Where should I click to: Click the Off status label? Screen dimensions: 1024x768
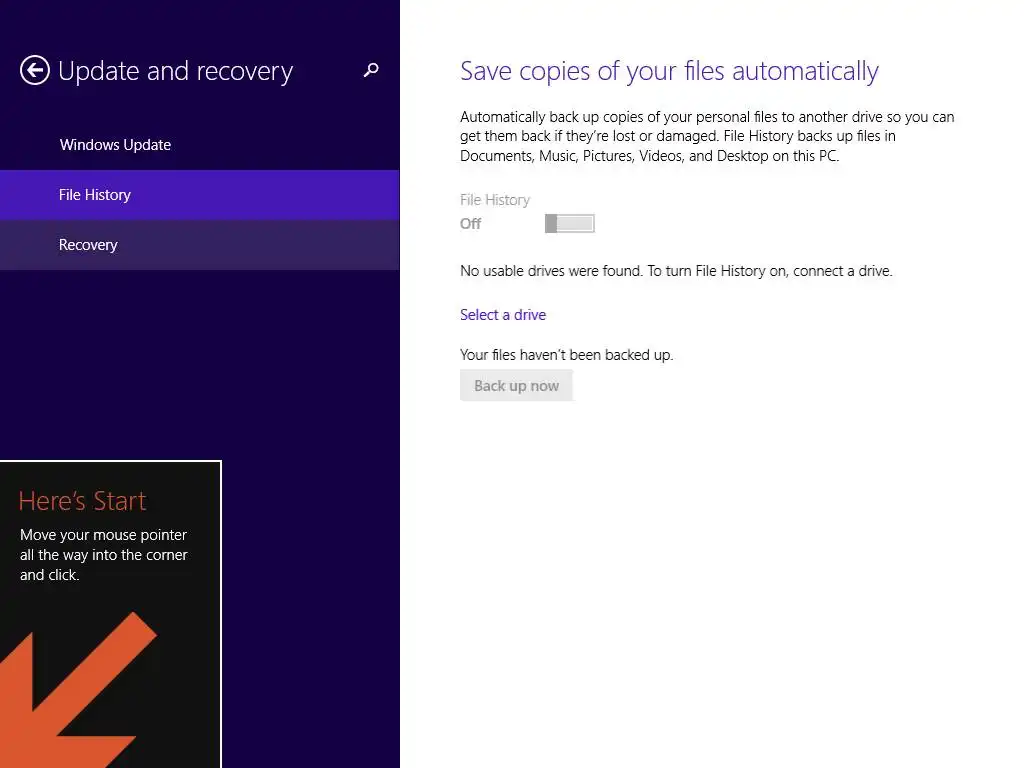tap(470, 224)
